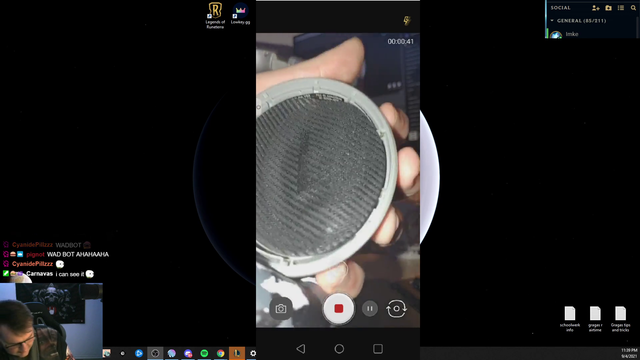Open the schoolwerk info file on desktop
The width and height of the screenshot is (640, 360).
[570, 319]
